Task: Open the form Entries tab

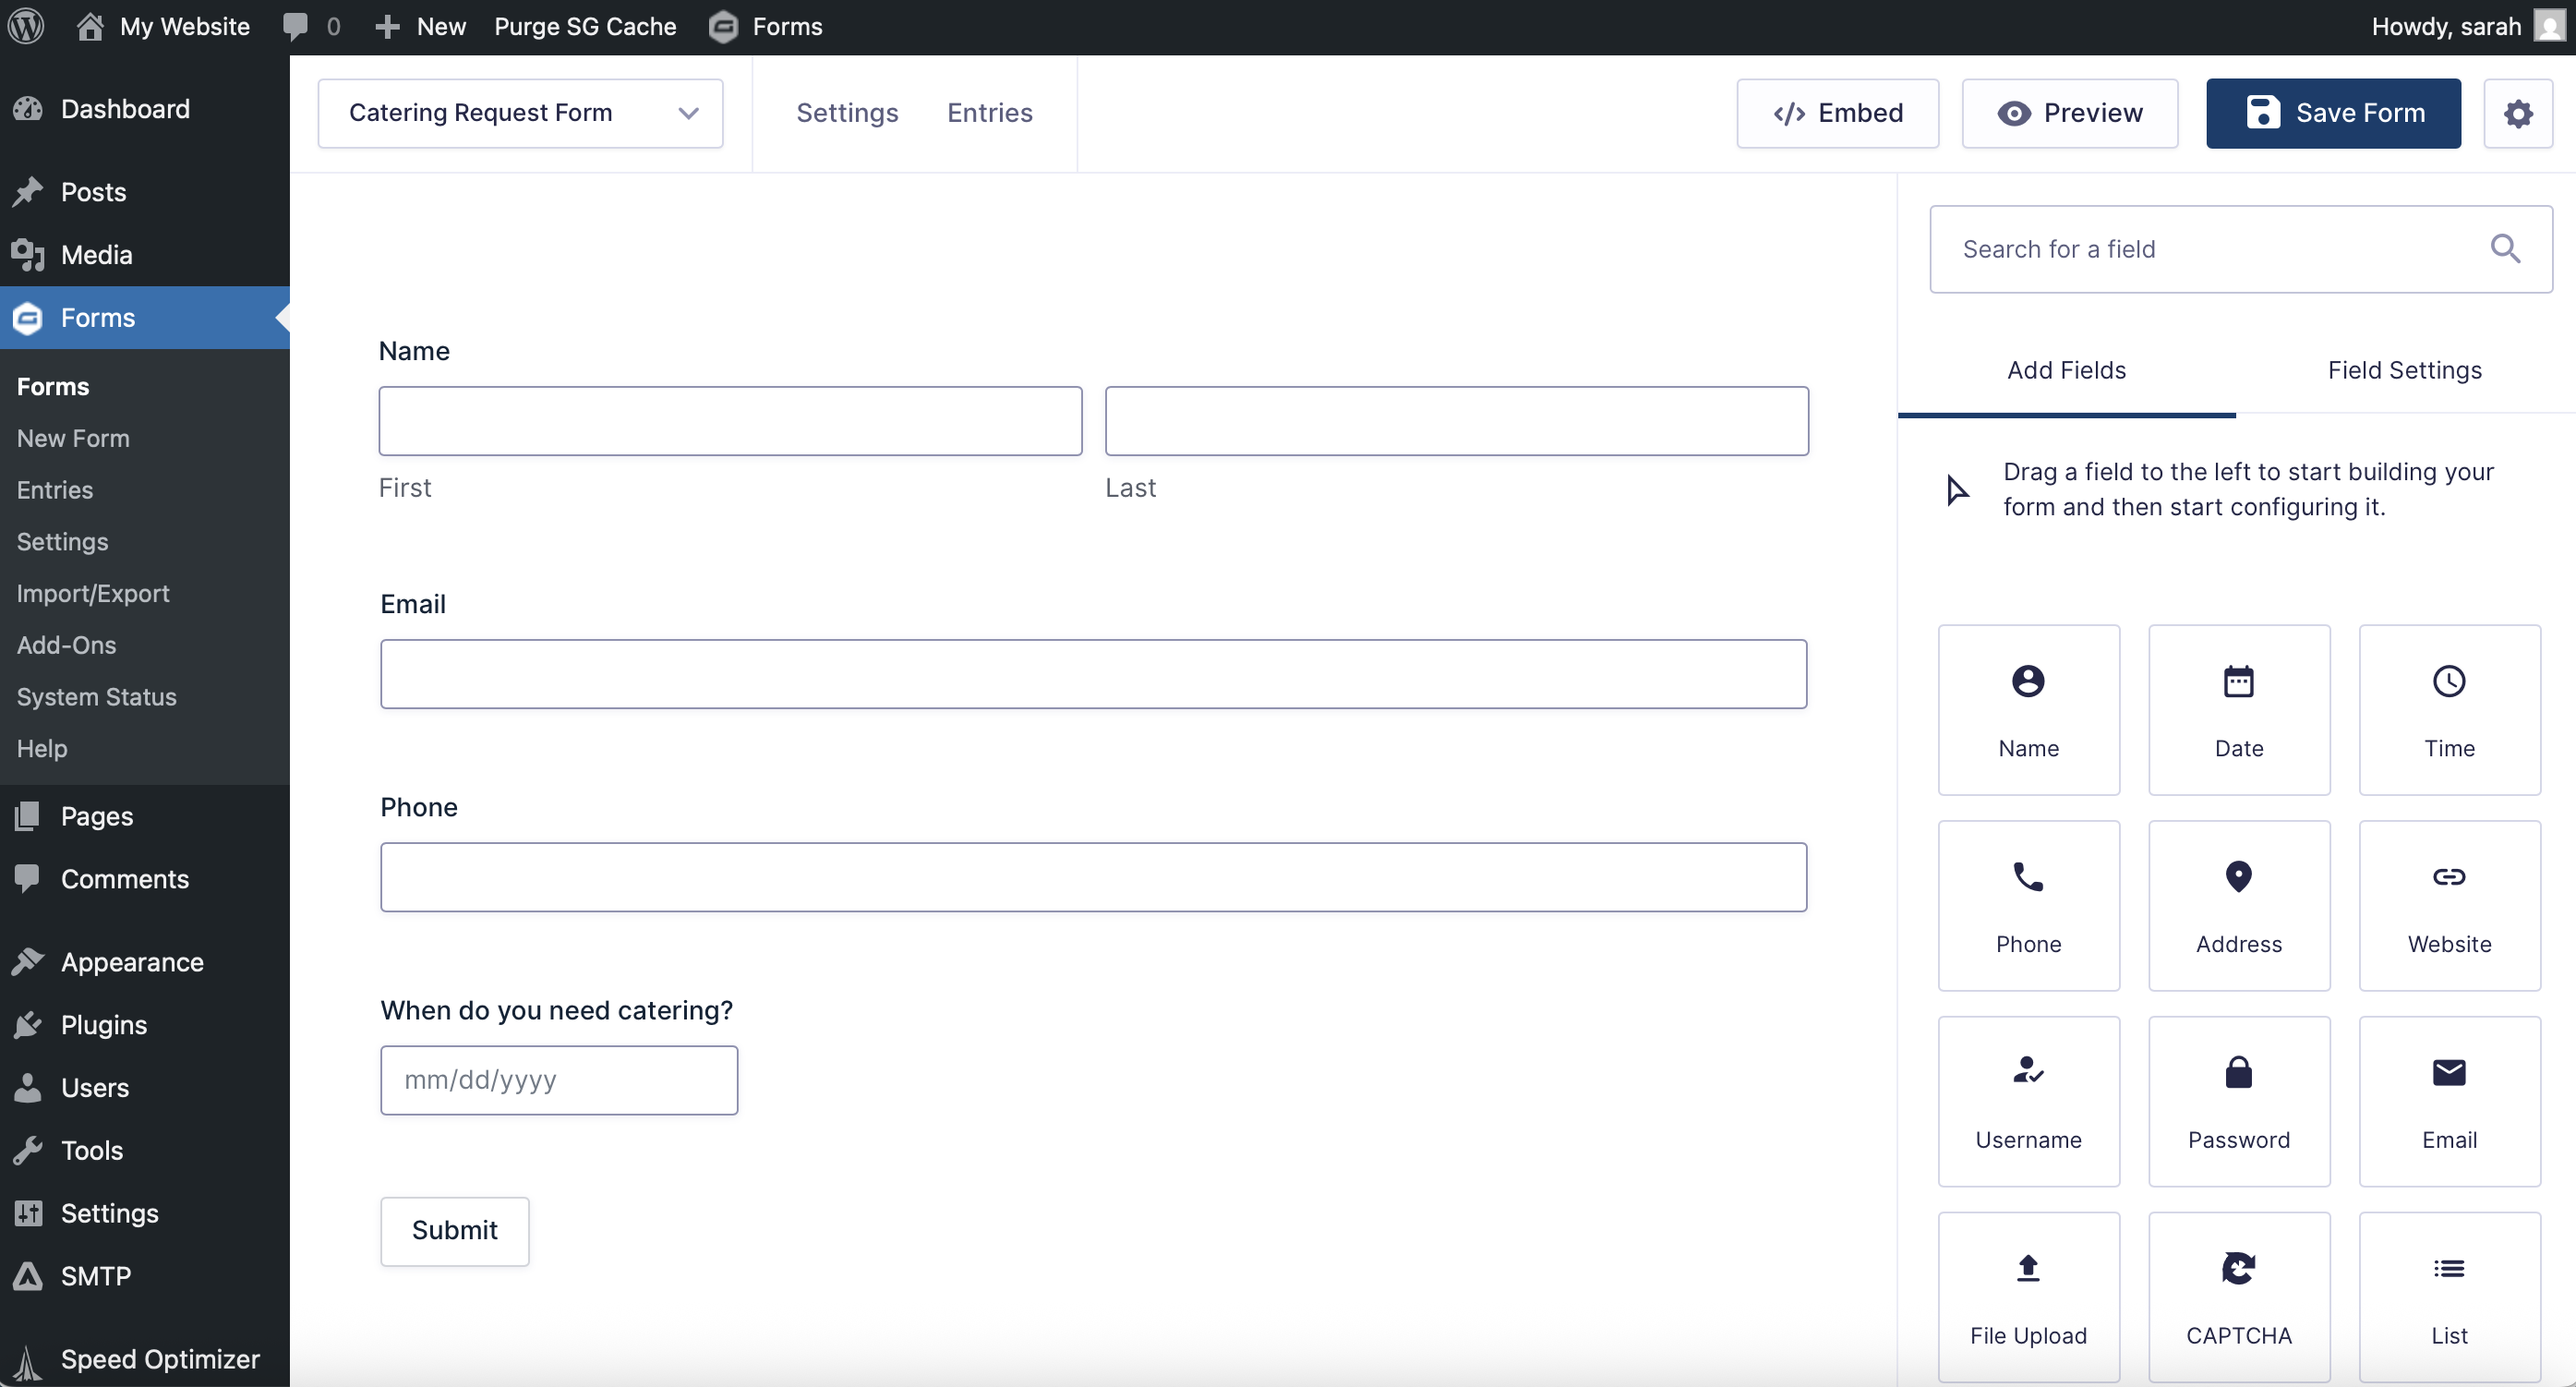Action: (x=989, y=113)
